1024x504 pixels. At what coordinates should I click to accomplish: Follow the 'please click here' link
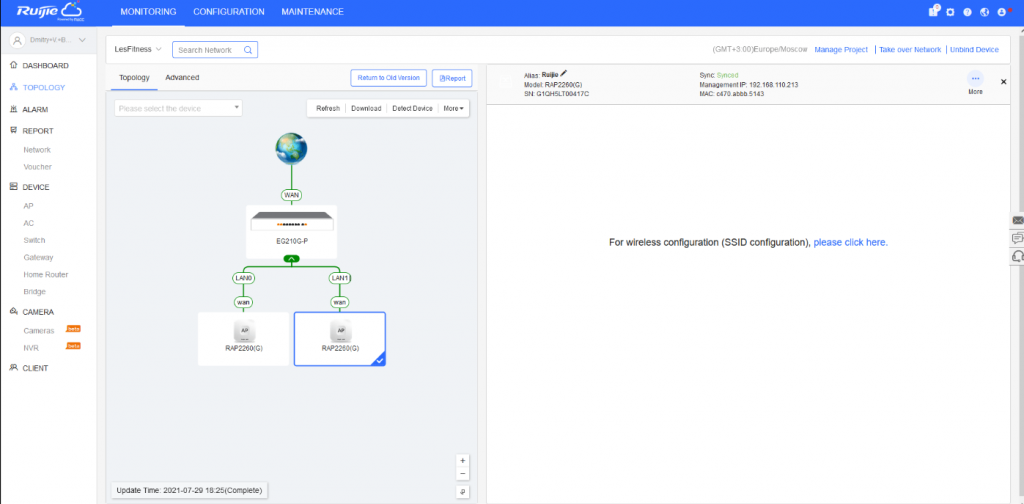(850, 242)
